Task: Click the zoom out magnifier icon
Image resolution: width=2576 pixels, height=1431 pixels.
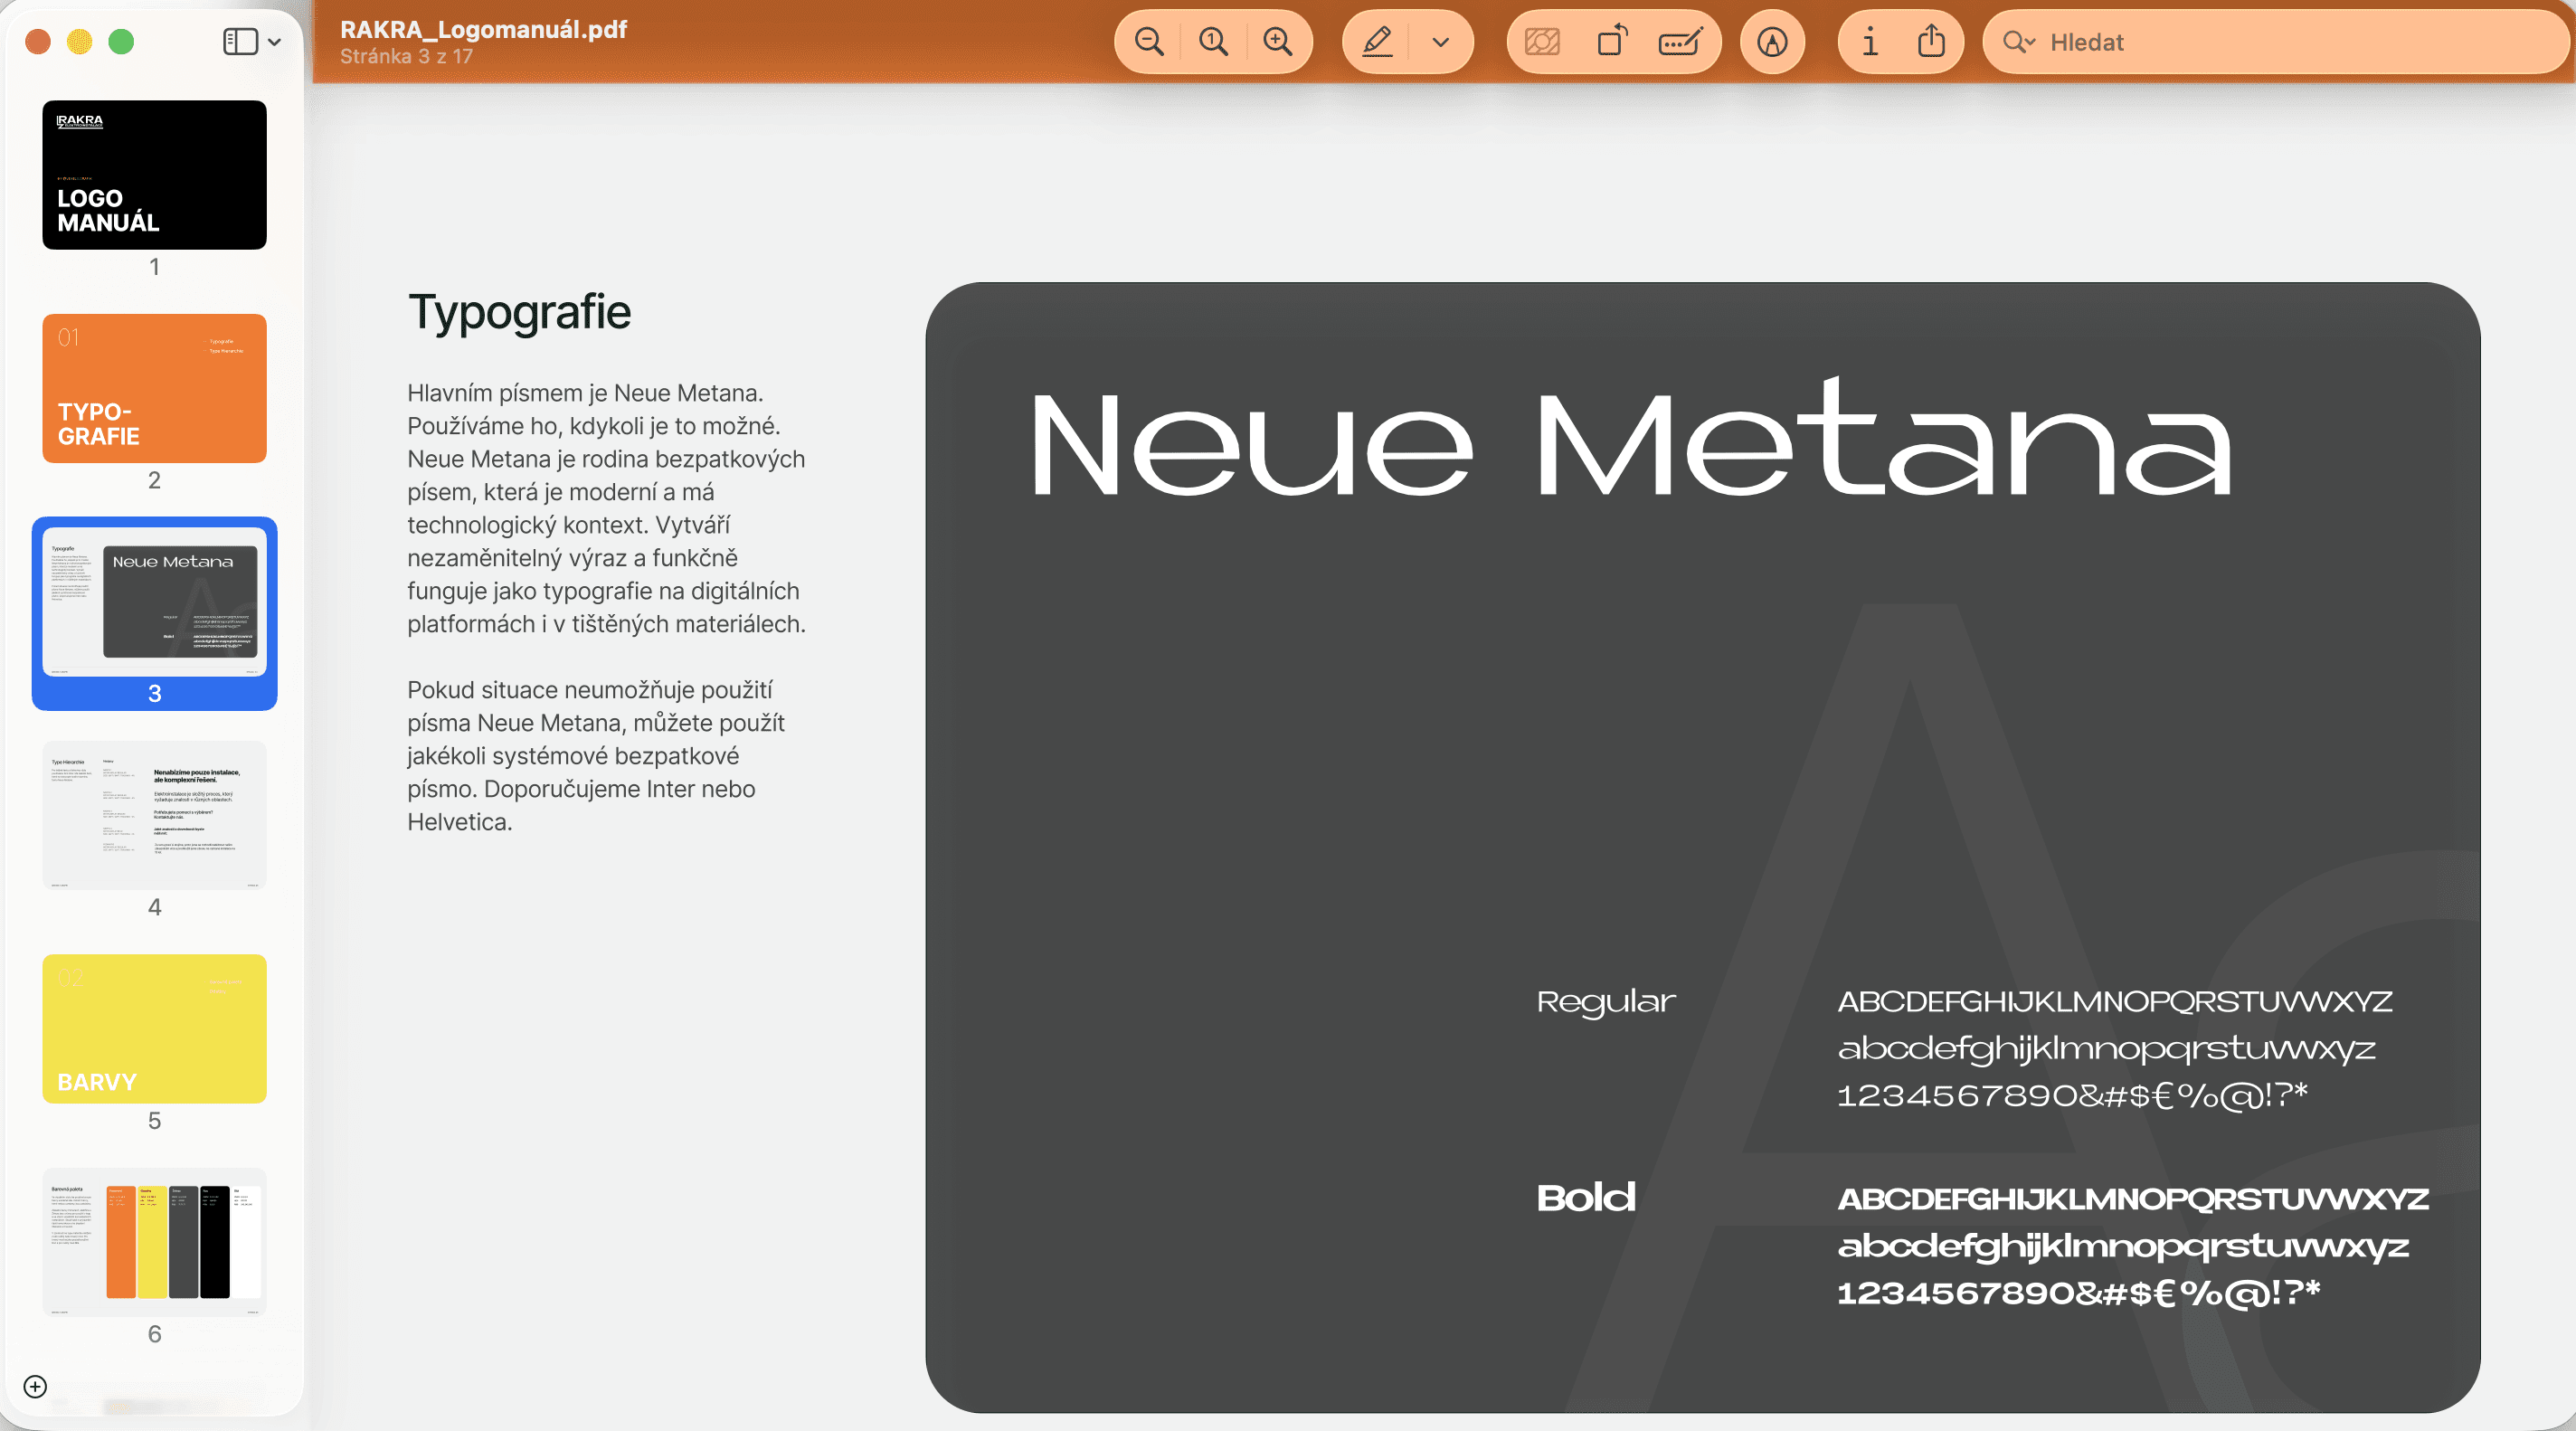Action: [1149, 42]
